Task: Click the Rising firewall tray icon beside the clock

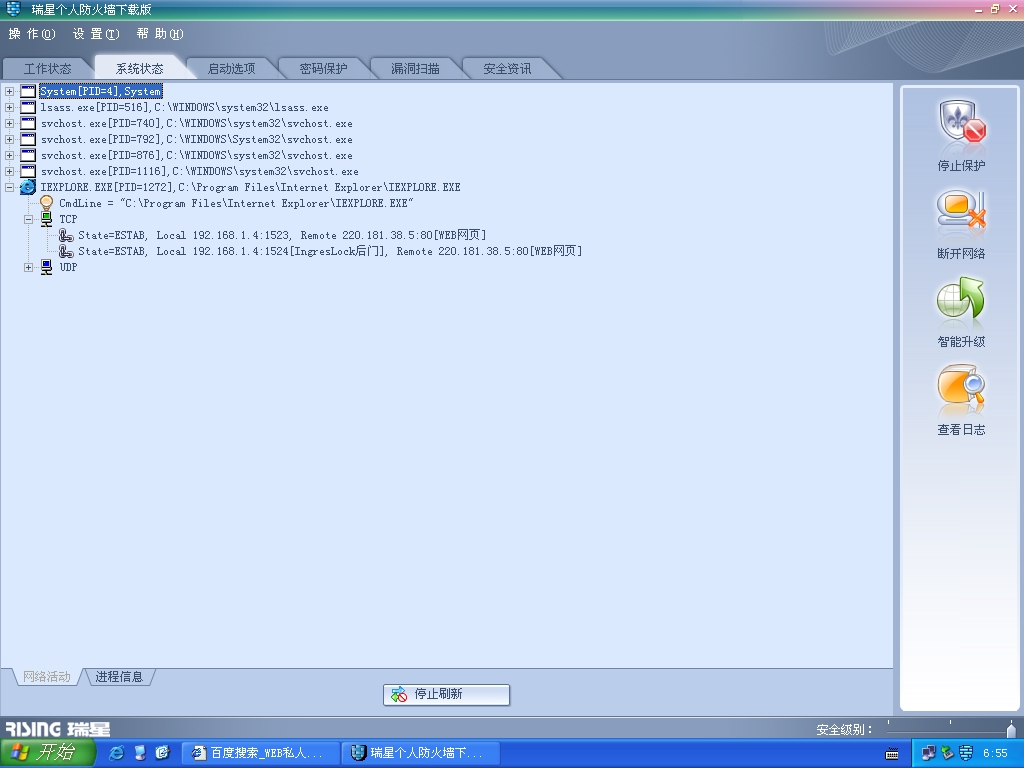Action: tap(966, 753)
